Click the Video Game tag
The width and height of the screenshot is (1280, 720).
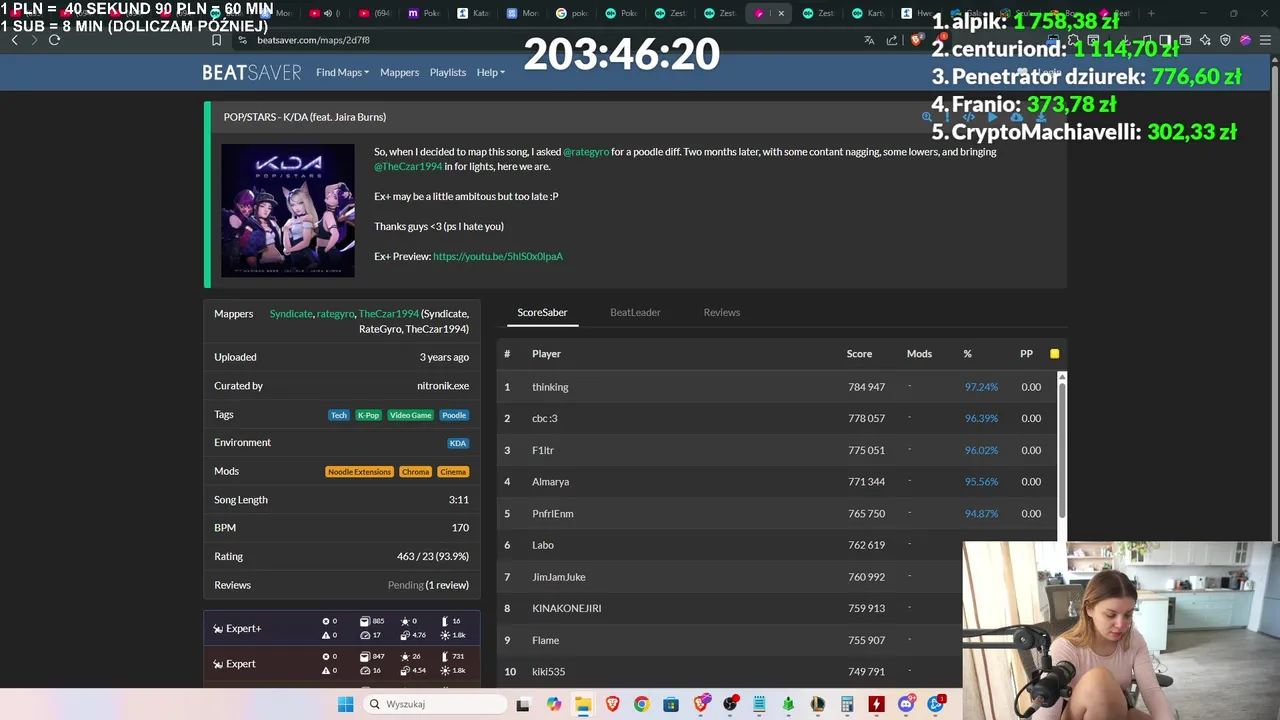click(x=411, y=415)
